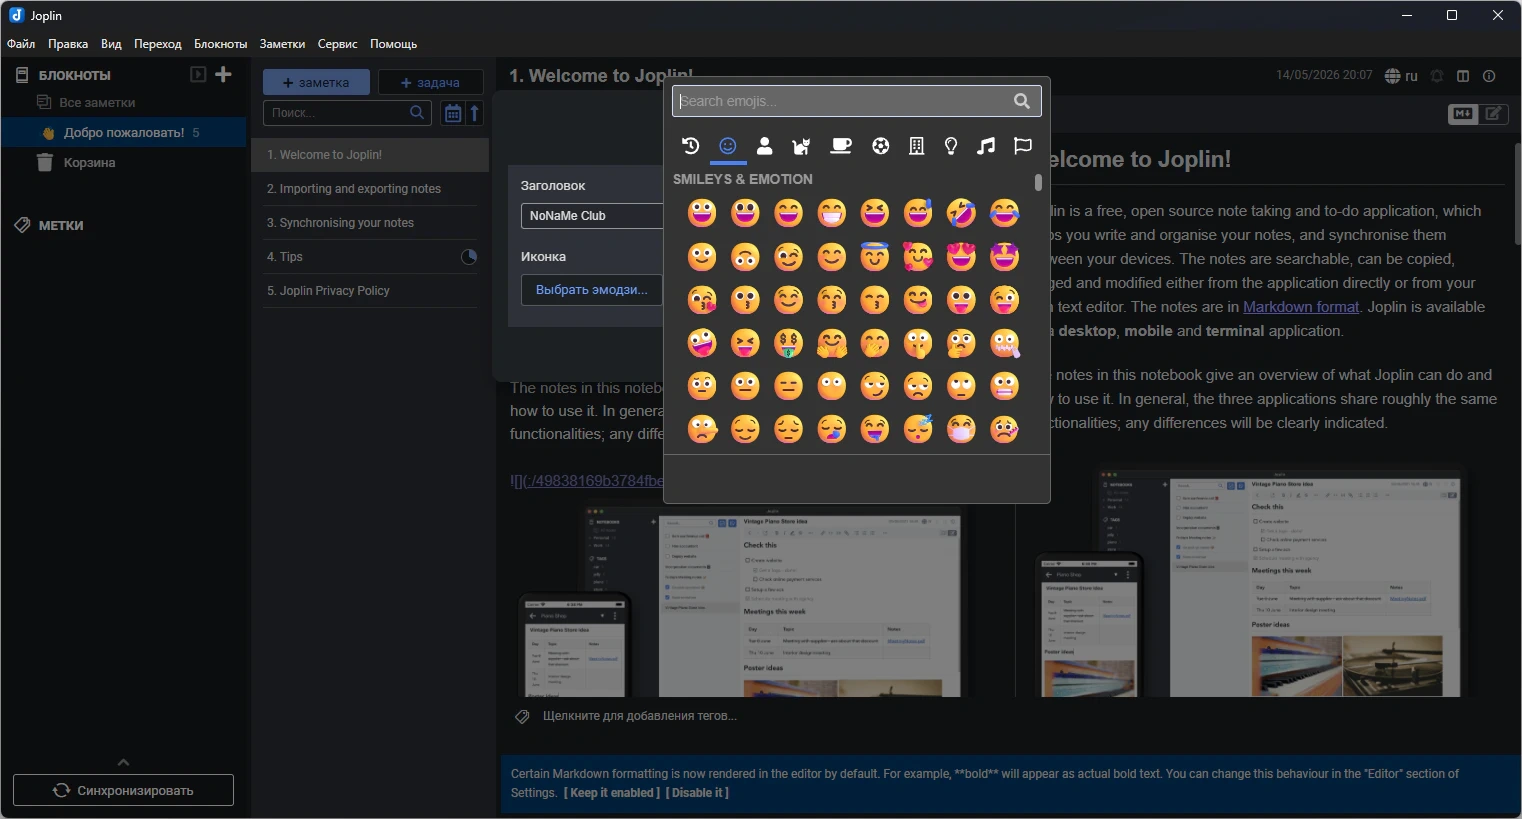The width and height of the screenshot is (1522, 819).
Task: Choose the smiling face with hearts emoji
Action: 918,256
